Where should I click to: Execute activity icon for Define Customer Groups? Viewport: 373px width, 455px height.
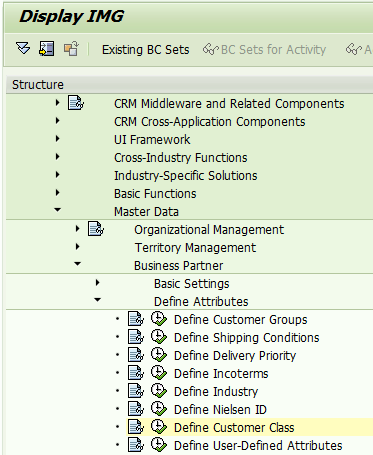159,319
